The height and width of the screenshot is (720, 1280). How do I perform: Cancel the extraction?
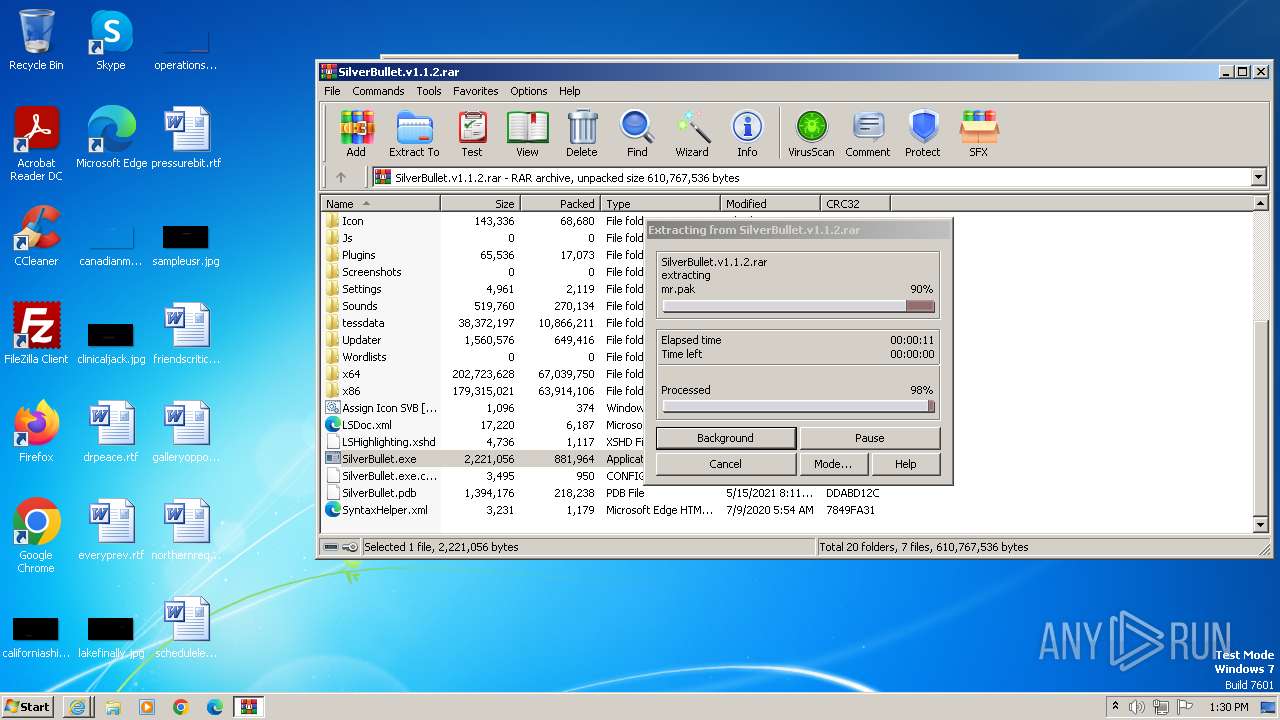click(x=725, y=464)
